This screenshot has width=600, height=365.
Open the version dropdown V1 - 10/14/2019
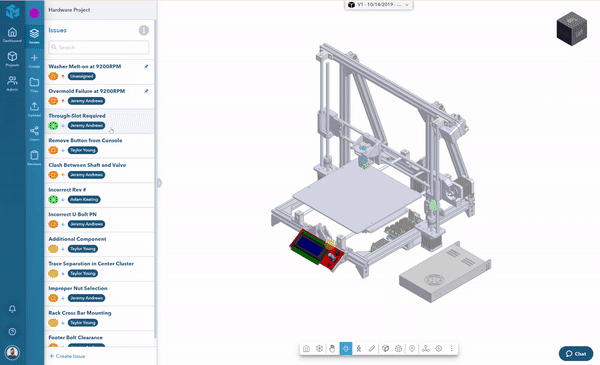tap(378, 5)
